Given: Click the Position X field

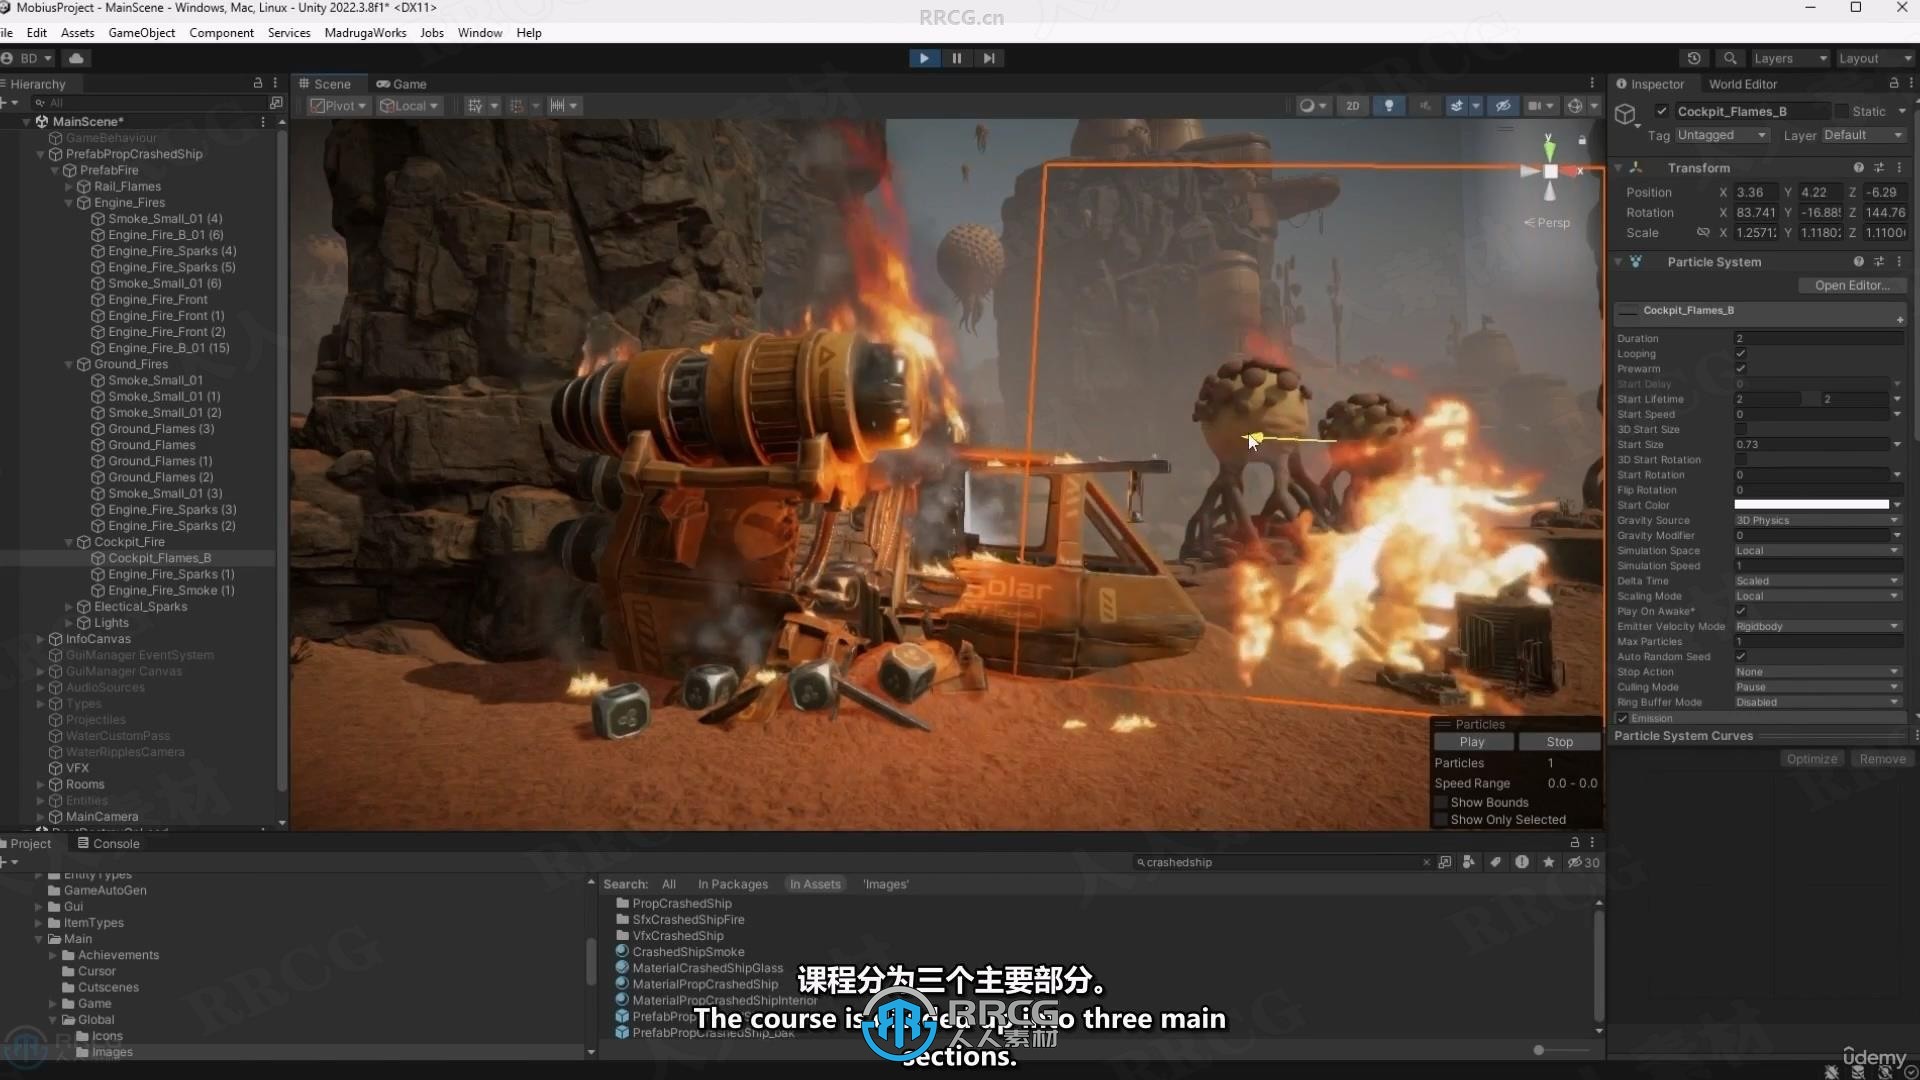Looking at the screenshot, I should click(1756, 192).
